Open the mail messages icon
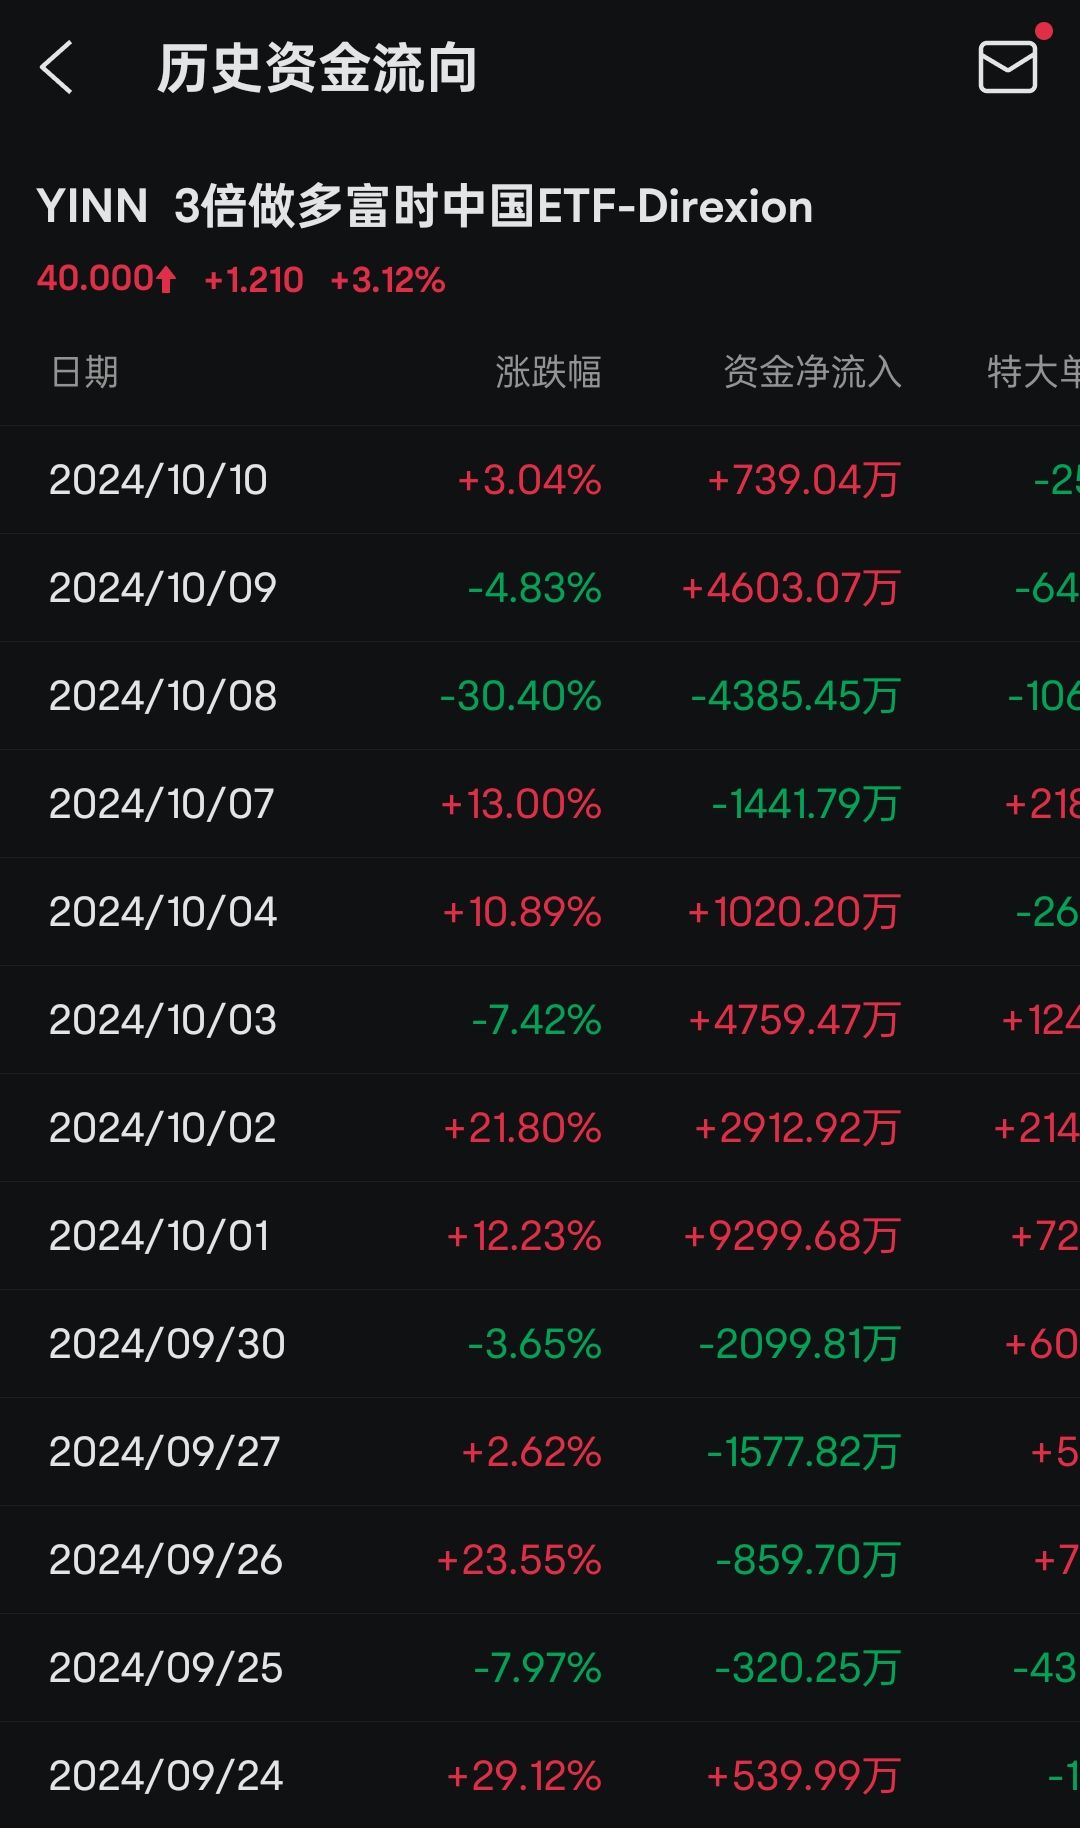Screen dimensions: 1080x1828 [1008, 66]
